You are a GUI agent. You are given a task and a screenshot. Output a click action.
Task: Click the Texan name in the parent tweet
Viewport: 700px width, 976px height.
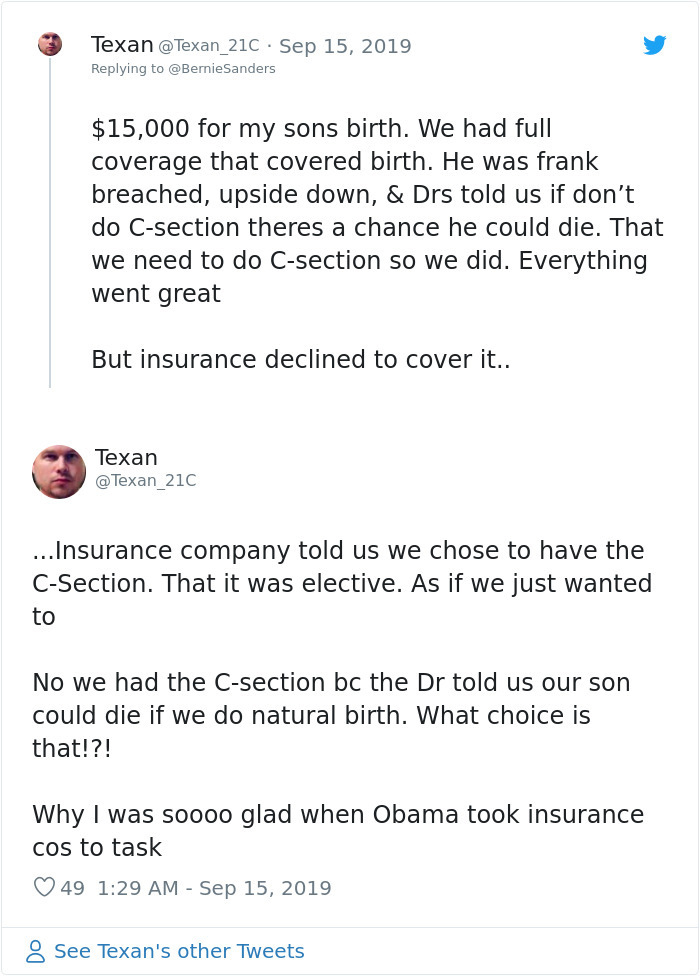pyautogui.click(x=122, y=45)
